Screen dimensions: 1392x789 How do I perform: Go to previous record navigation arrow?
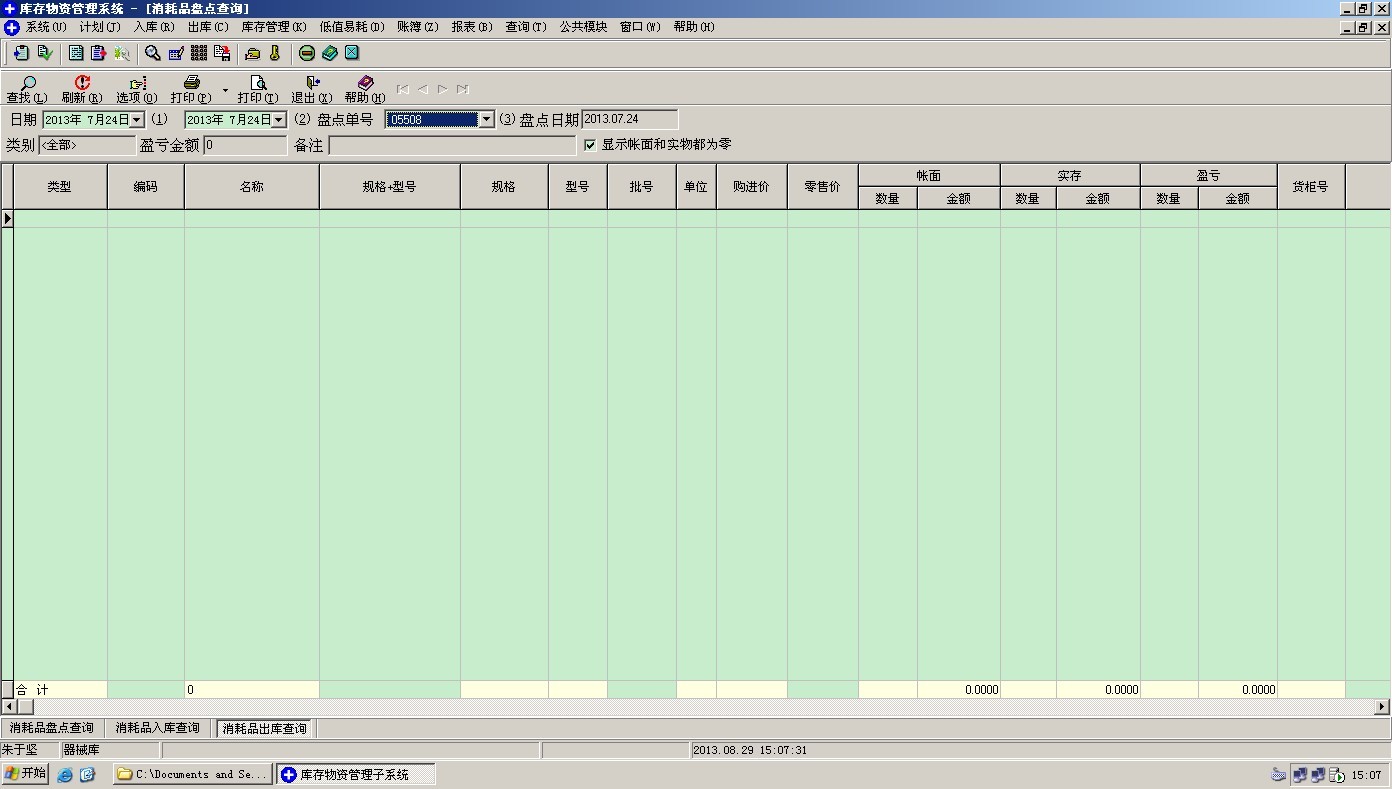pos(423,89)
